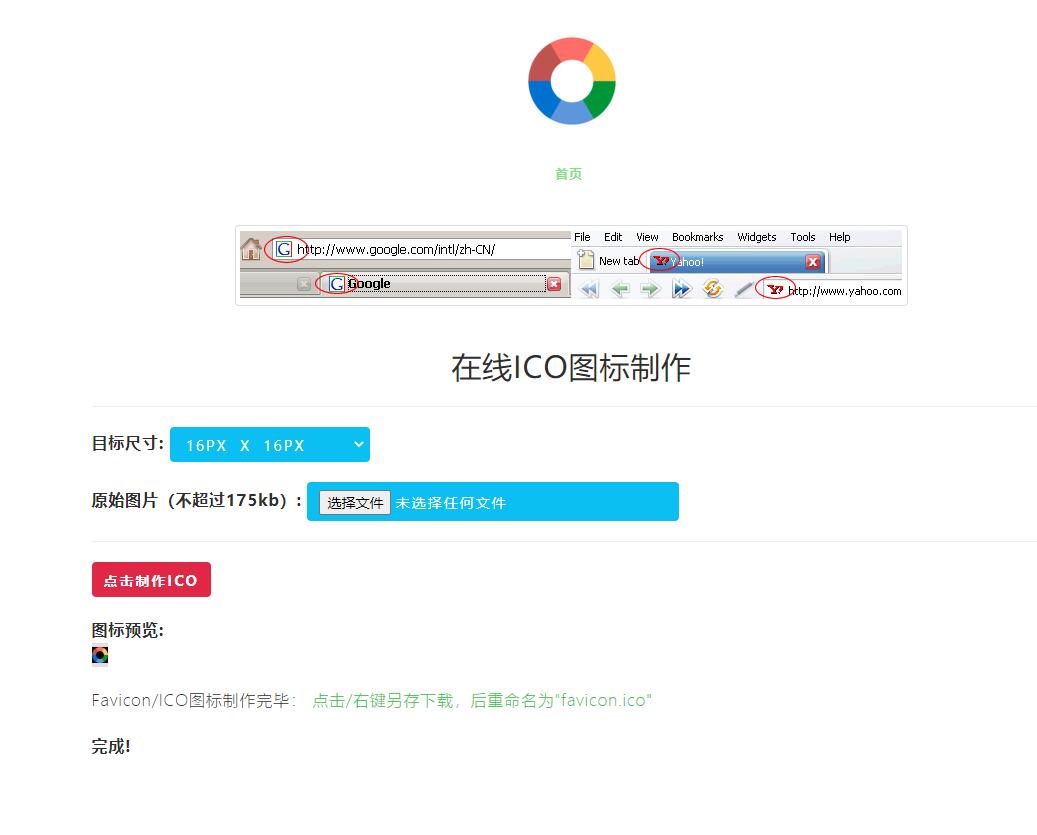
Task: Click the refresh icon in the browser toolbar illustration
Action: (x=711, y=289)
